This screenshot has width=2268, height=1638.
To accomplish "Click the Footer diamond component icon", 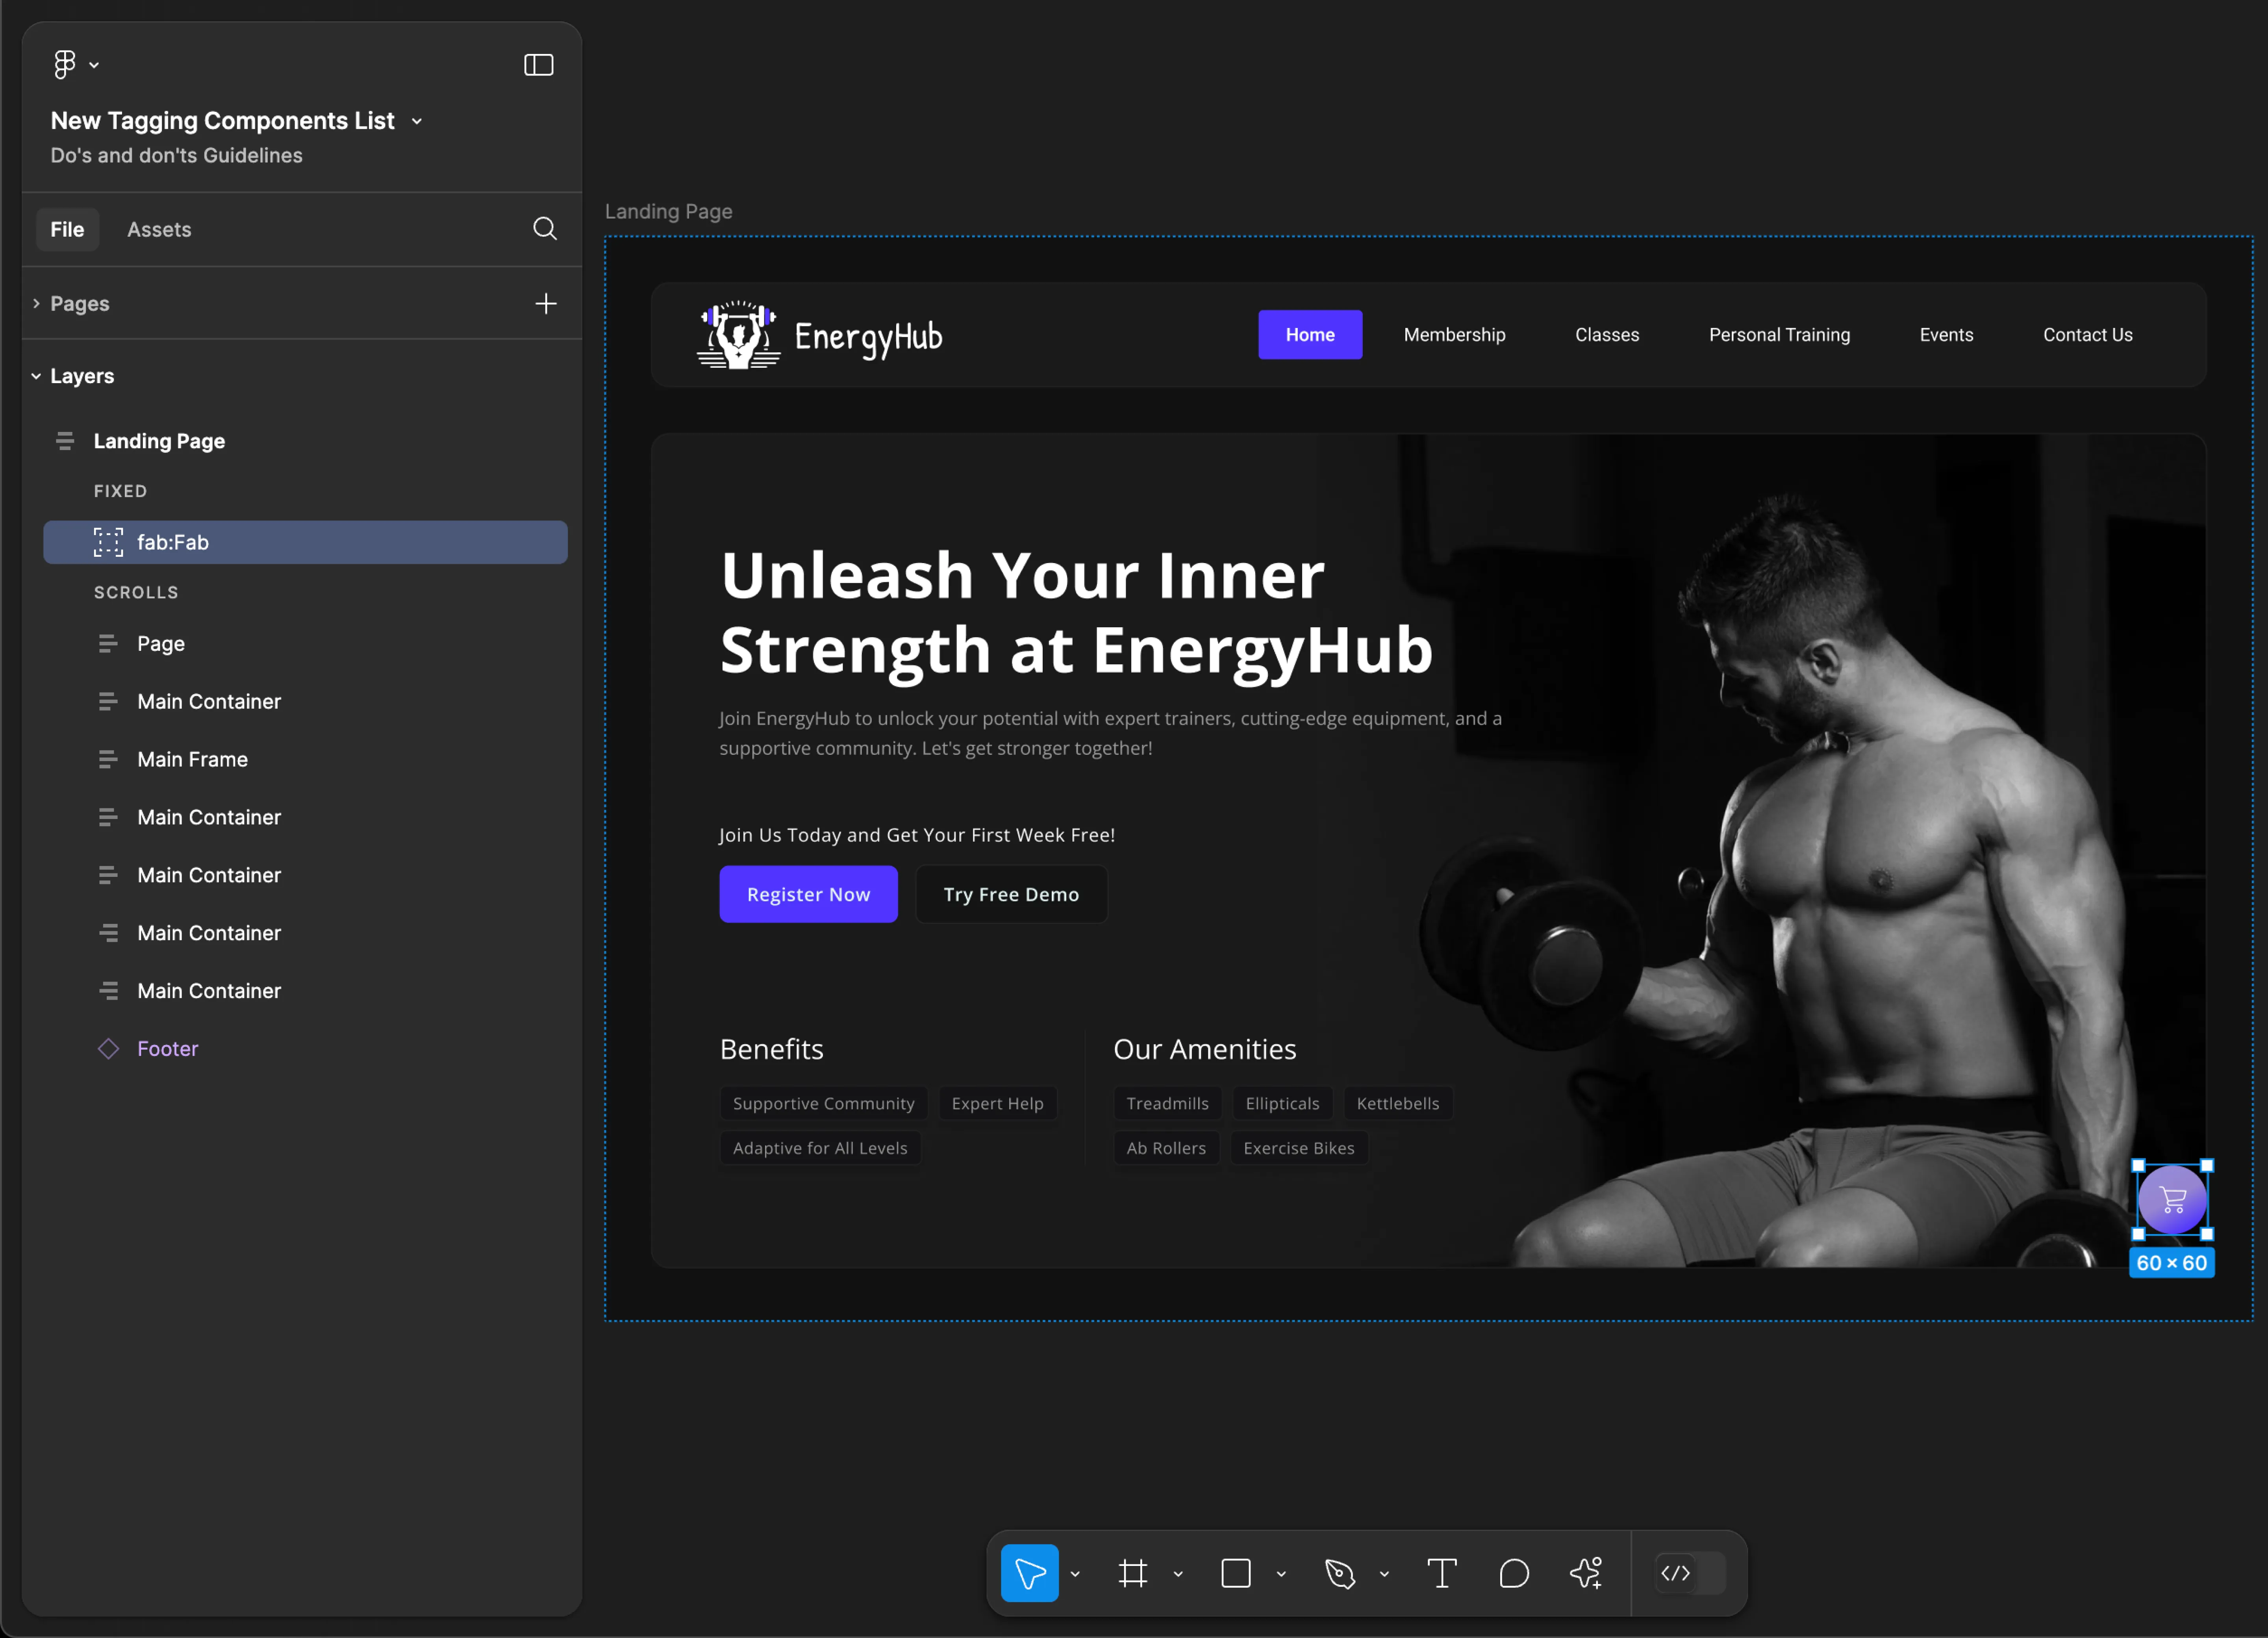I will coord(108,1049).
